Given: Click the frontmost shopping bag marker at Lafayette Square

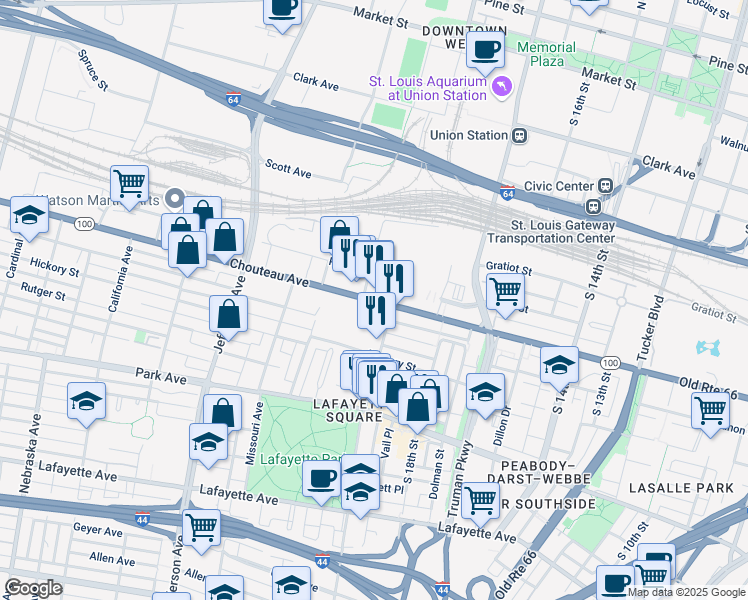Looking at the screenshot, I should pyautogui.click(x=418, y=407).
